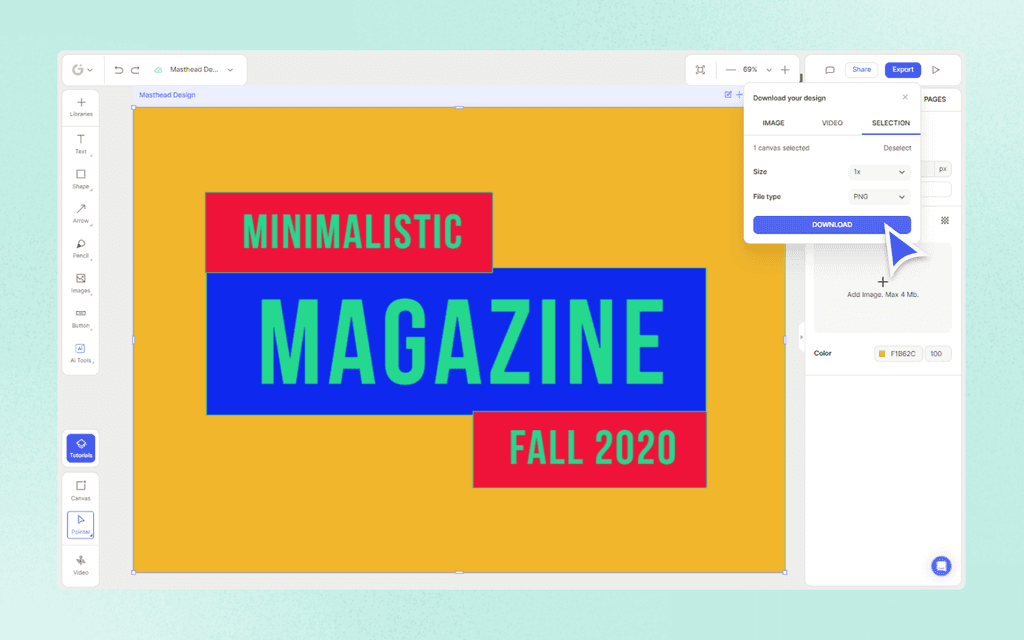The width and height of the screenshot is (1024, 640).
Task: Select the Button element tool
Action: (80, 318)
